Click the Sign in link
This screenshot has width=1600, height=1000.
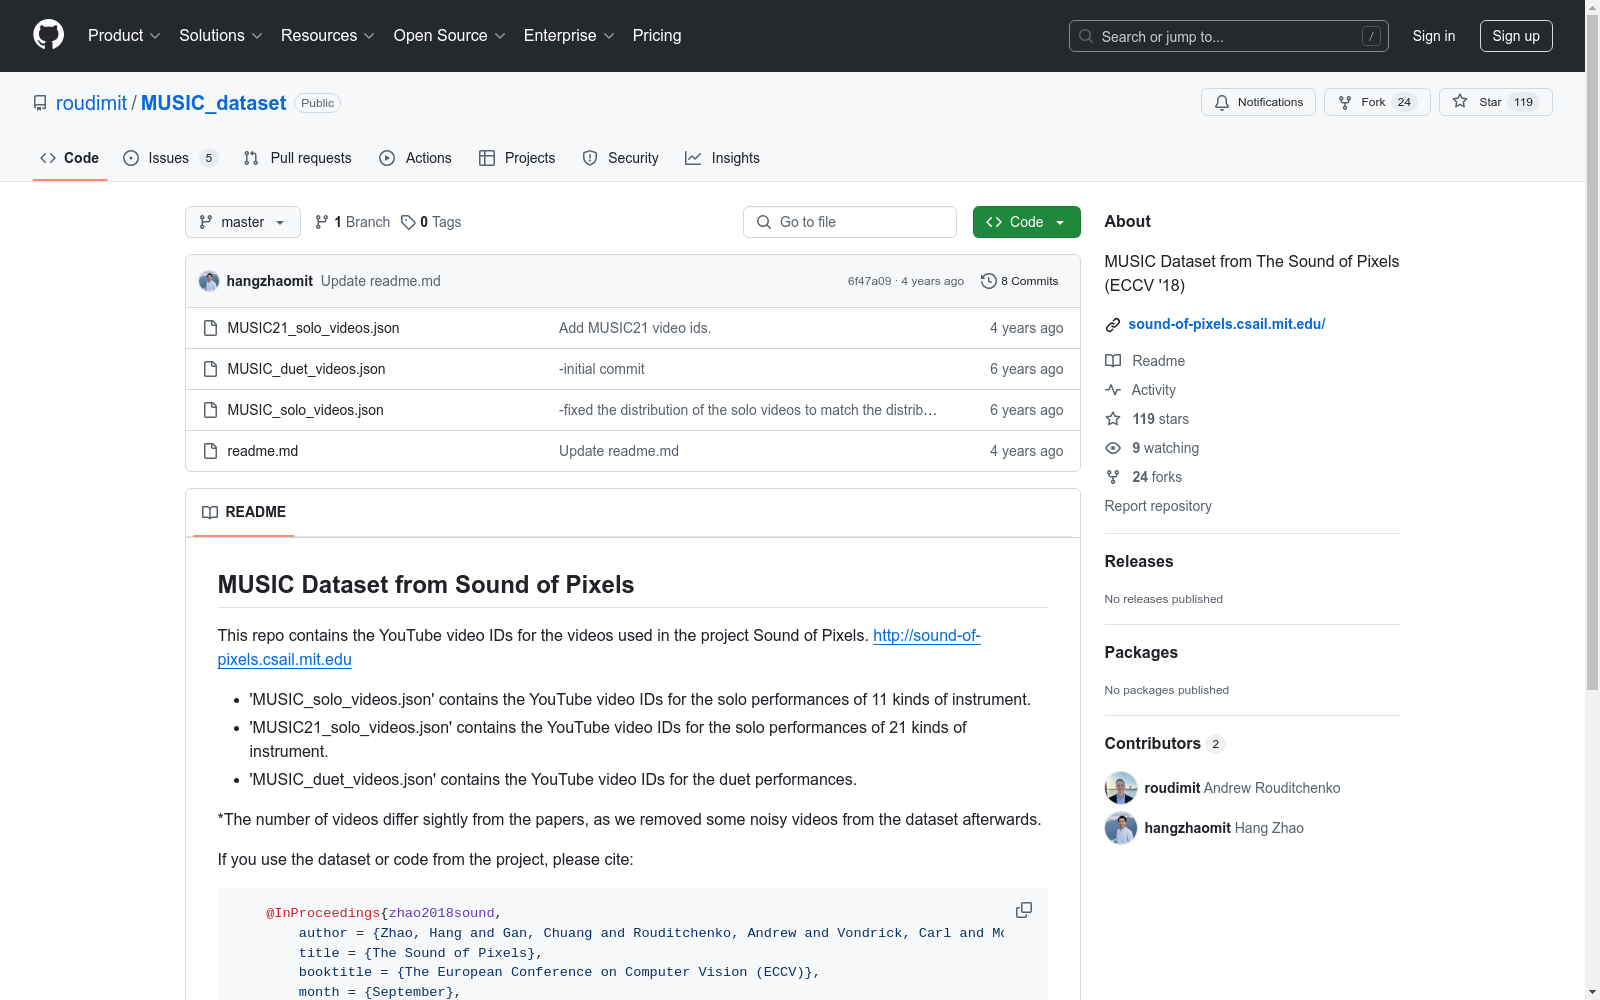pos(1434,36)
